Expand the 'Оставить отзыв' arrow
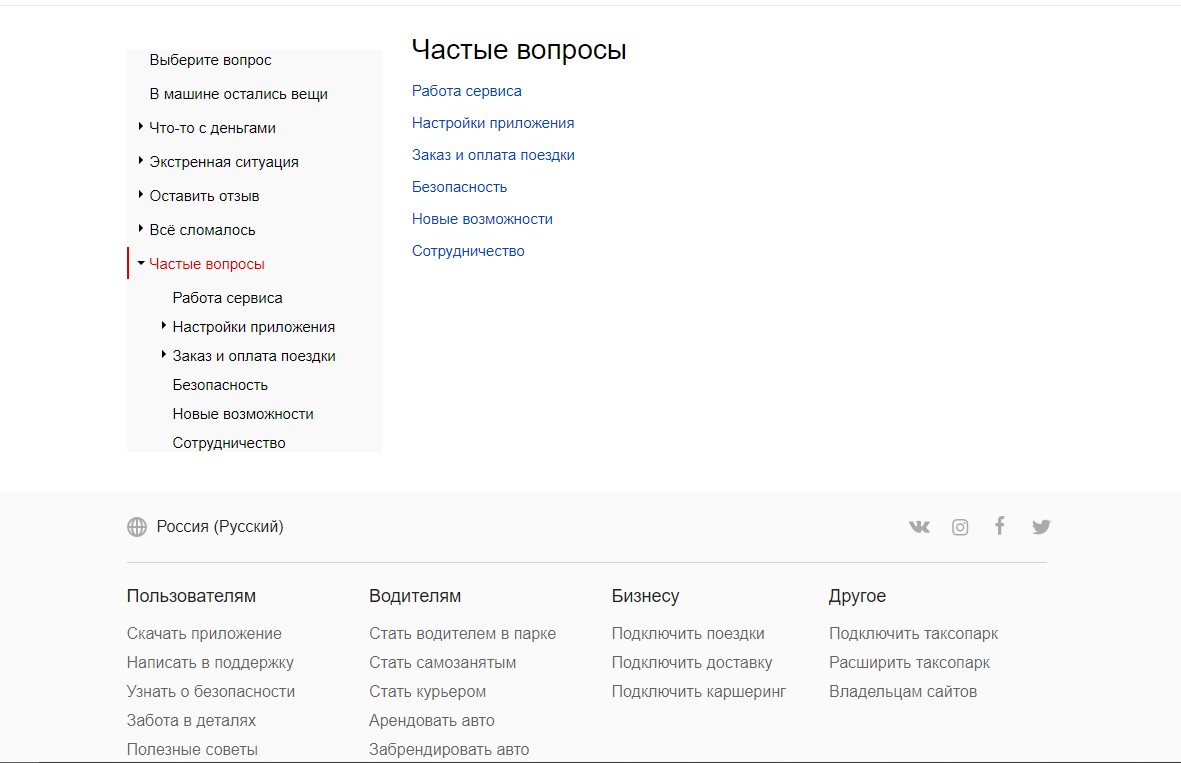 point(141,195)
